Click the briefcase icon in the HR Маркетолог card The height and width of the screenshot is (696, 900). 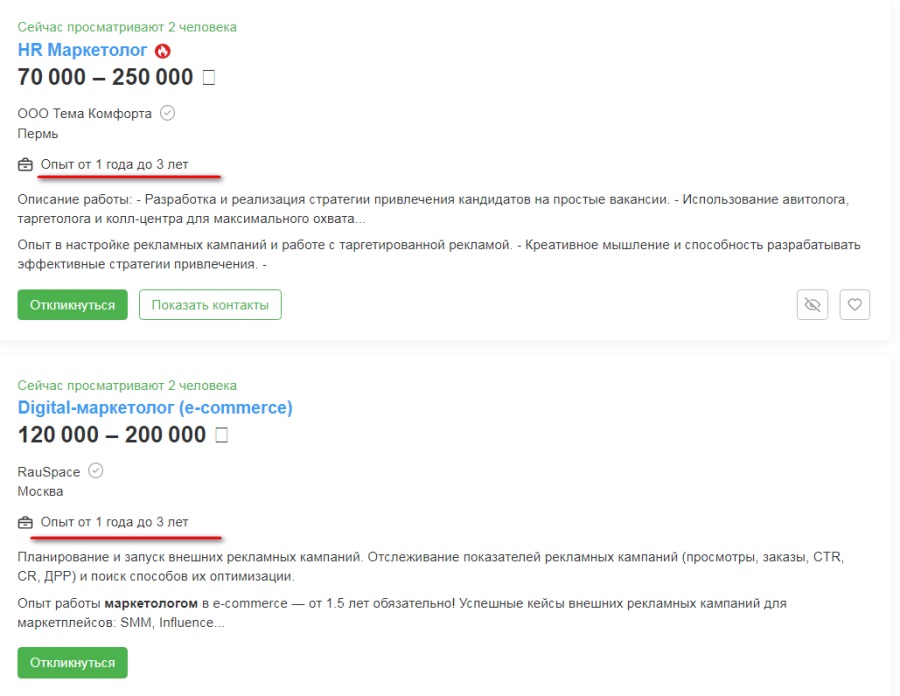tap(26, 164)
